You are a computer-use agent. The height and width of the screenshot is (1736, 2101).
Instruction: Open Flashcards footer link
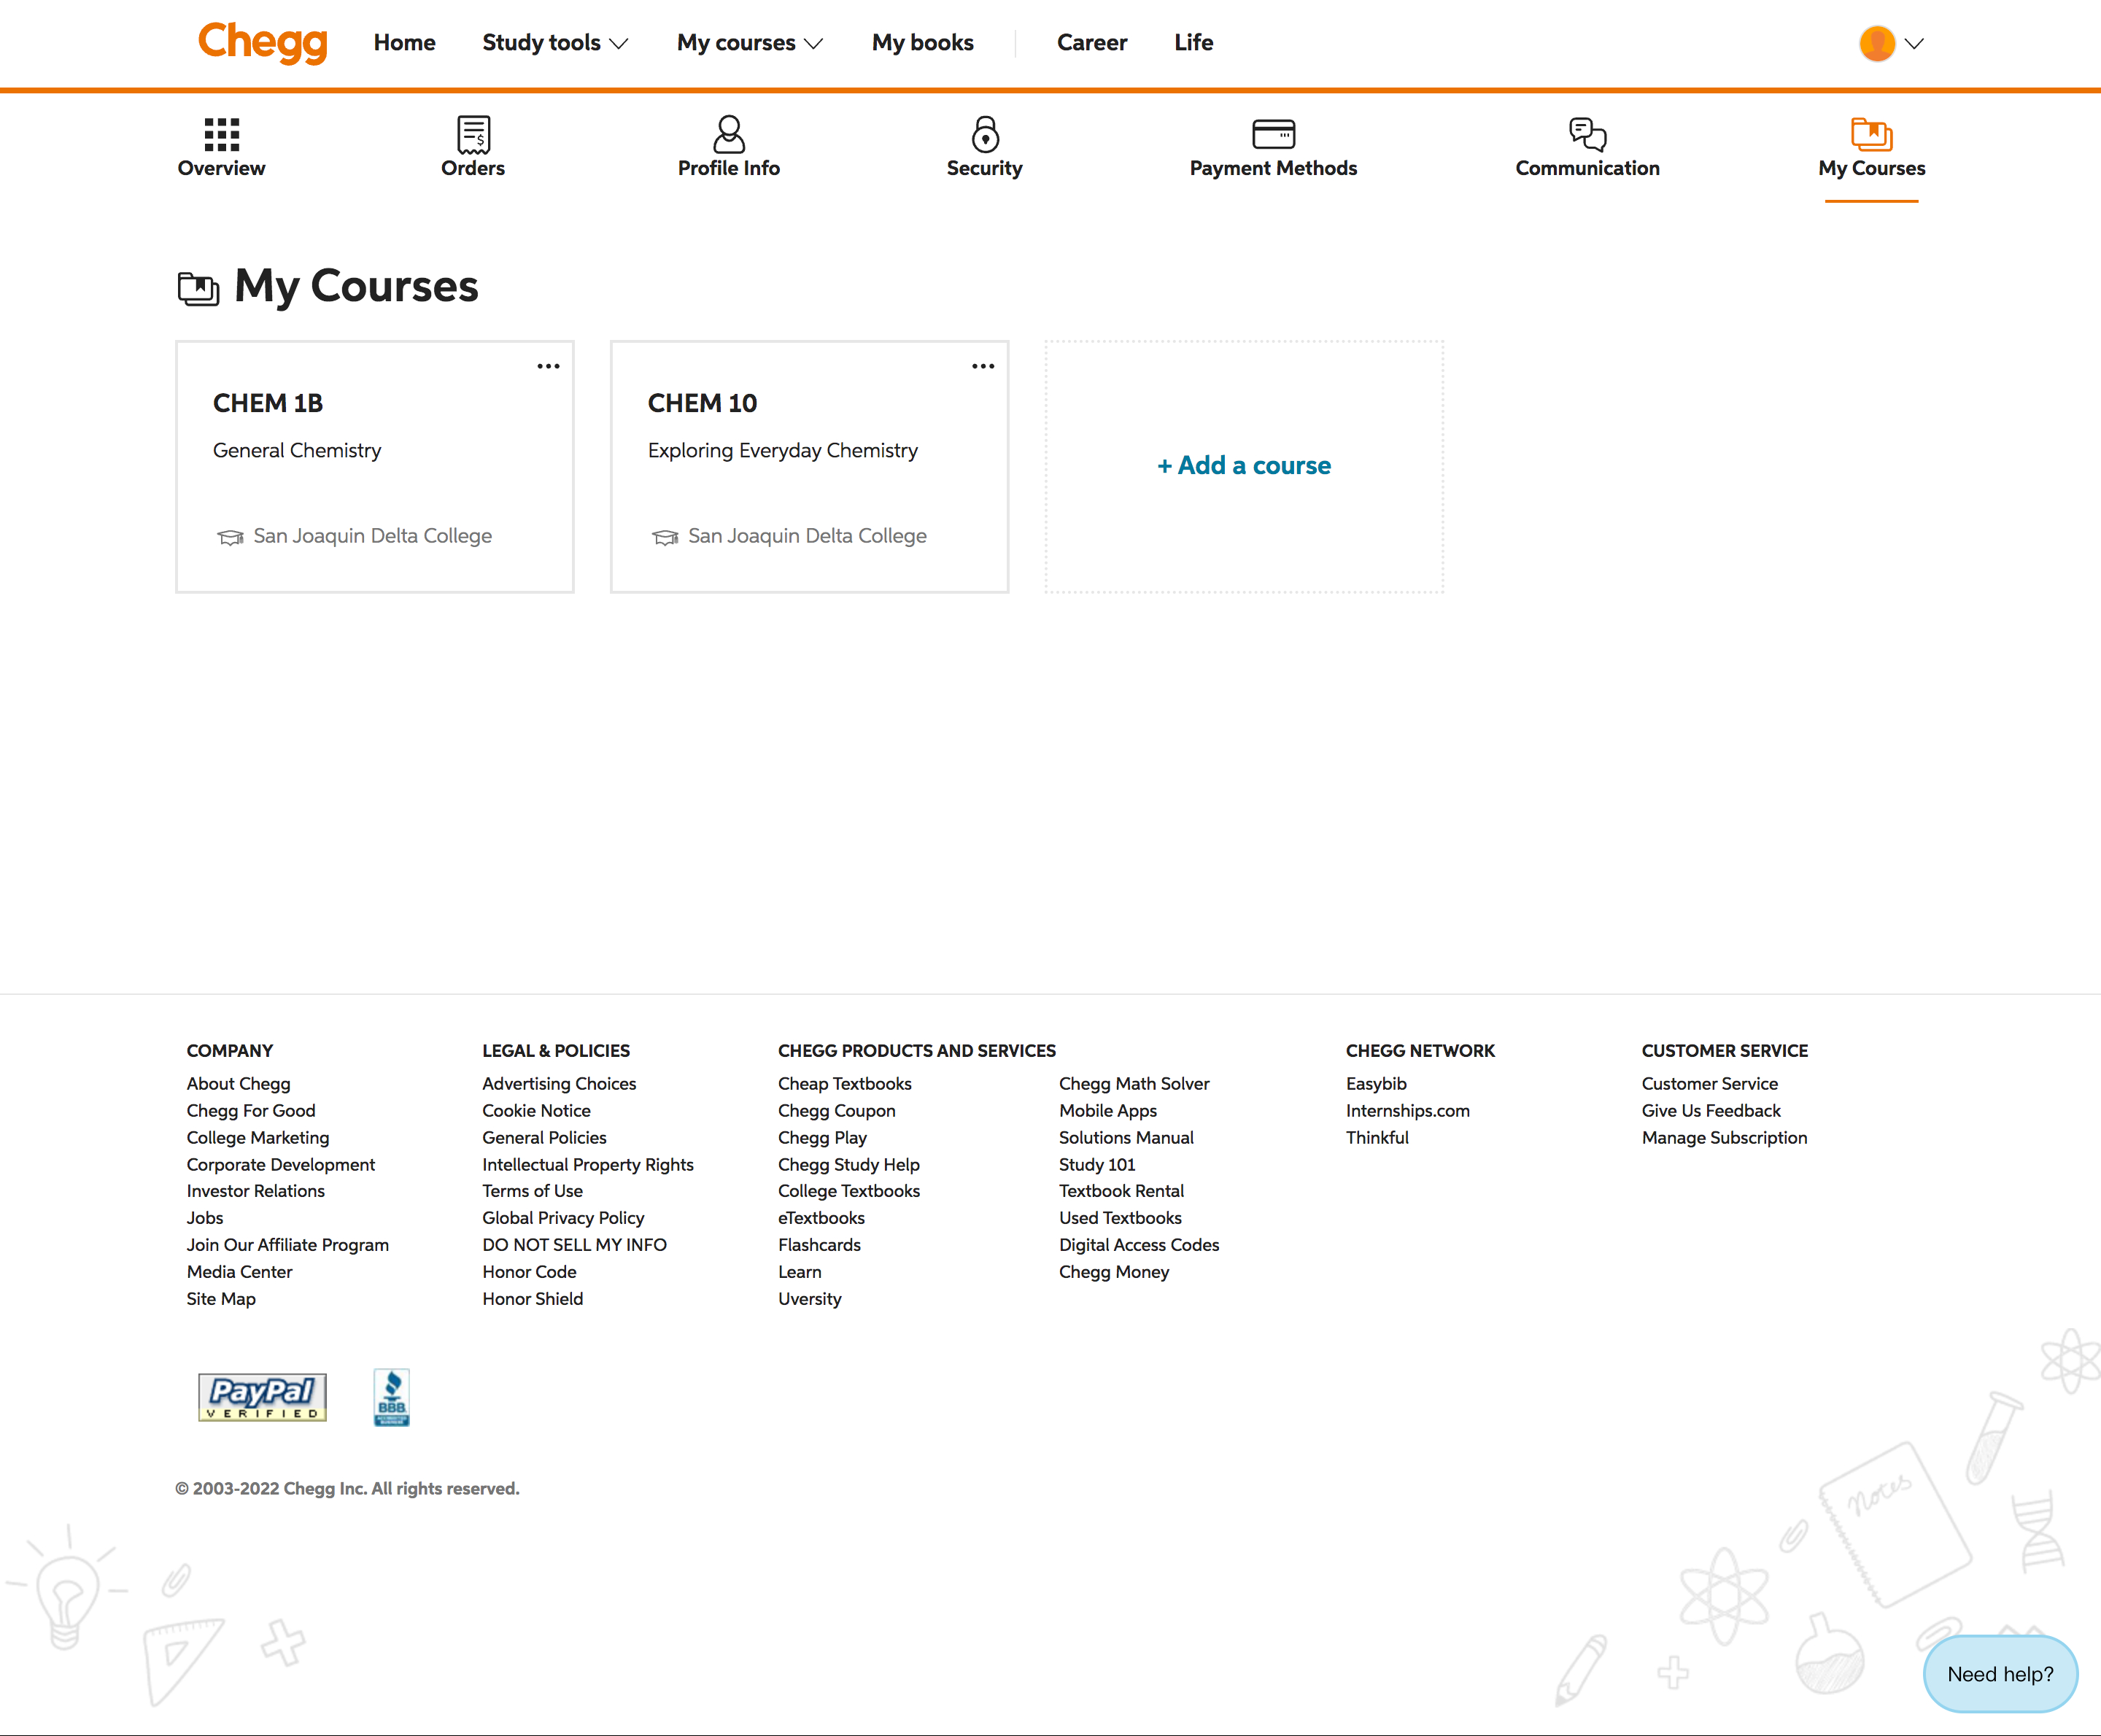tap(819, 1245)
